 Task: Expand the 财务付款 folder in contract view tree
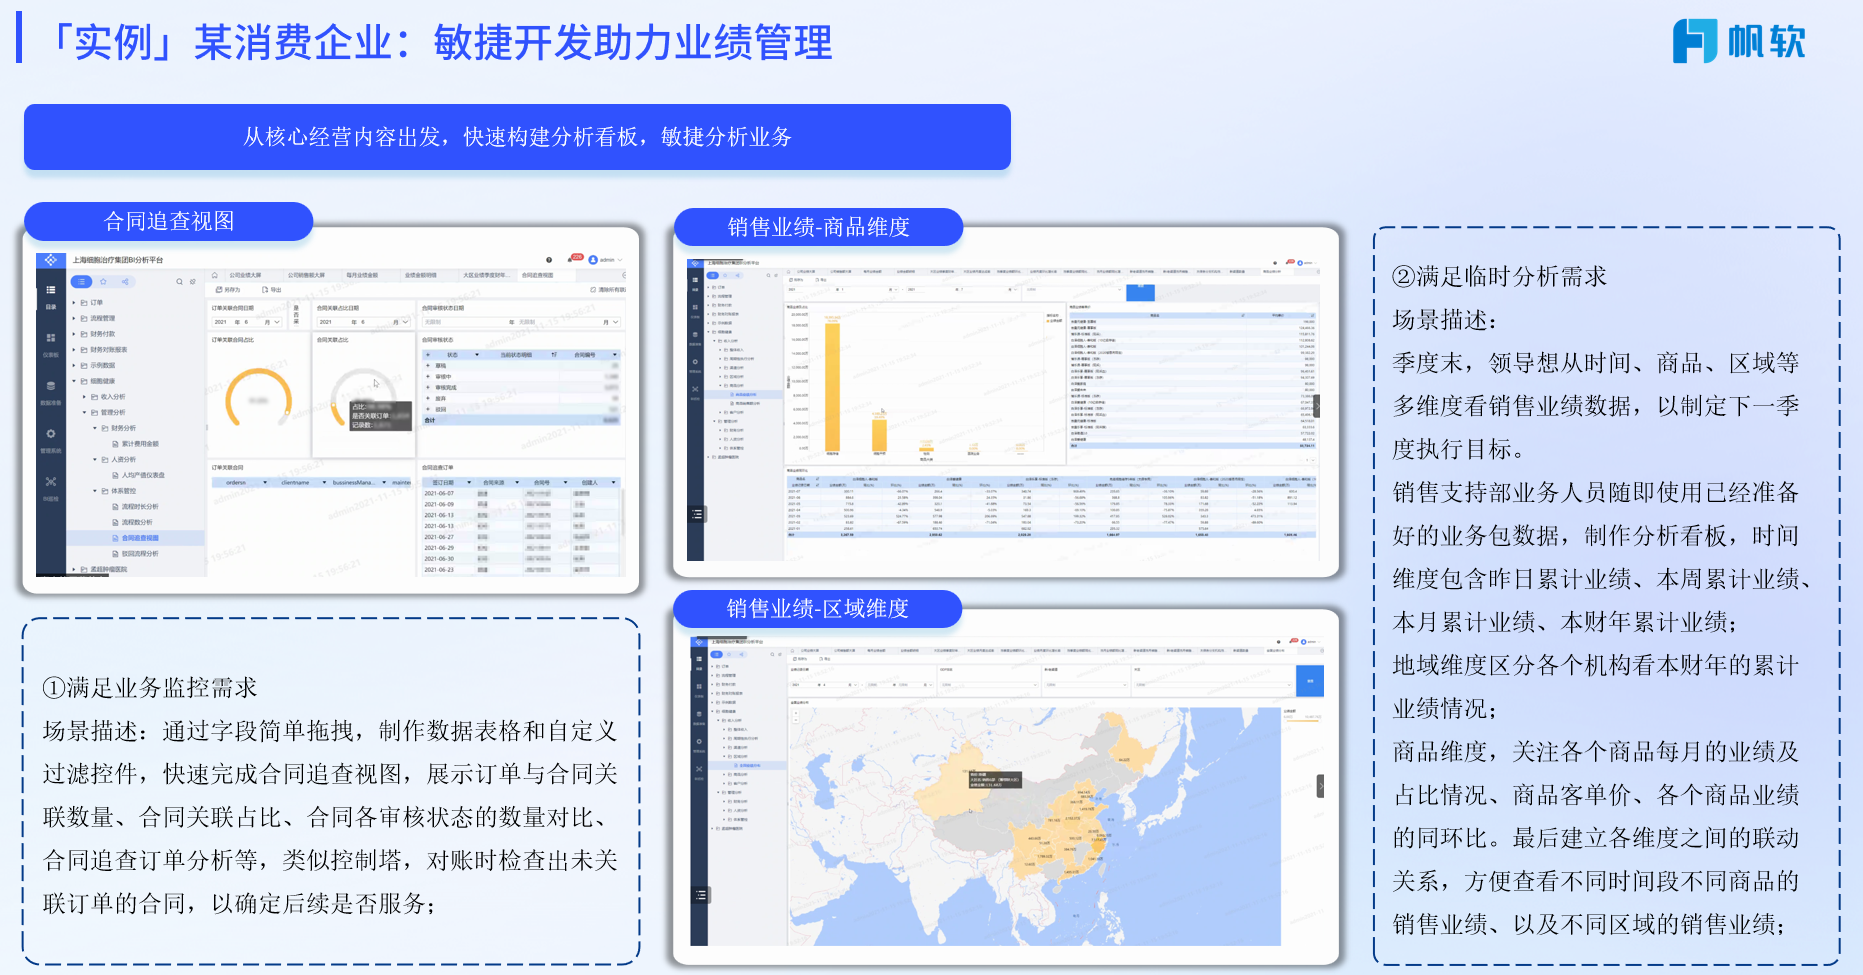pyautogui.click(x=74, y=334)
